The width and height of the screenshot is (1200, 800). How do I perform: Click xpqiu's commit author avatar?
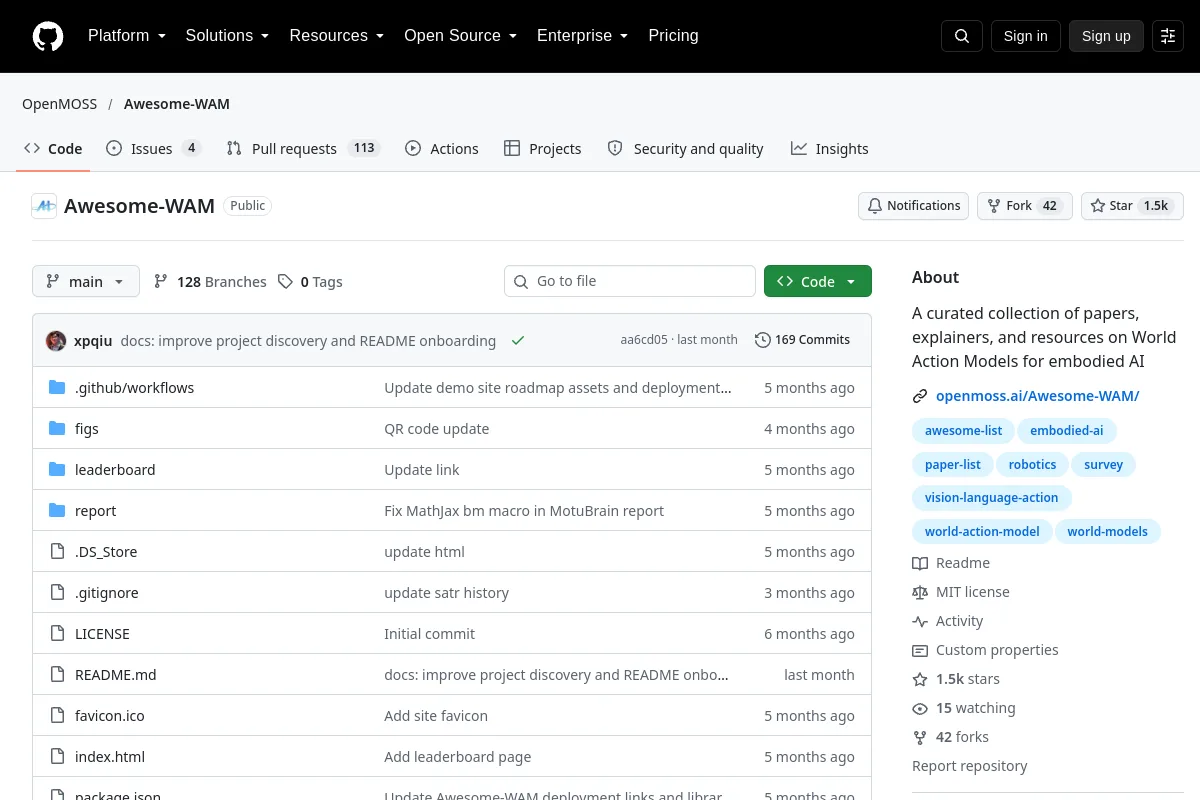click(56, 340)
